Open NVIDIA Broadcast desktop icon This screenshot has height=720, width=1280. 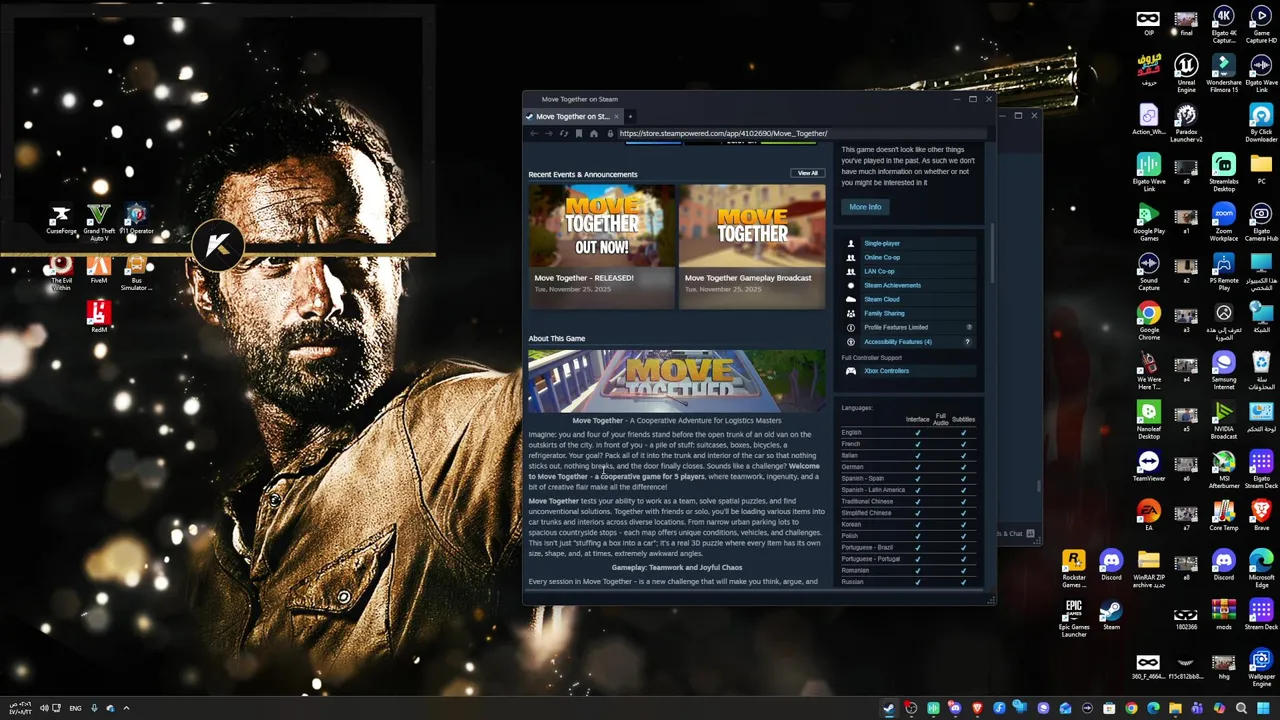[x=1223, y=419]
